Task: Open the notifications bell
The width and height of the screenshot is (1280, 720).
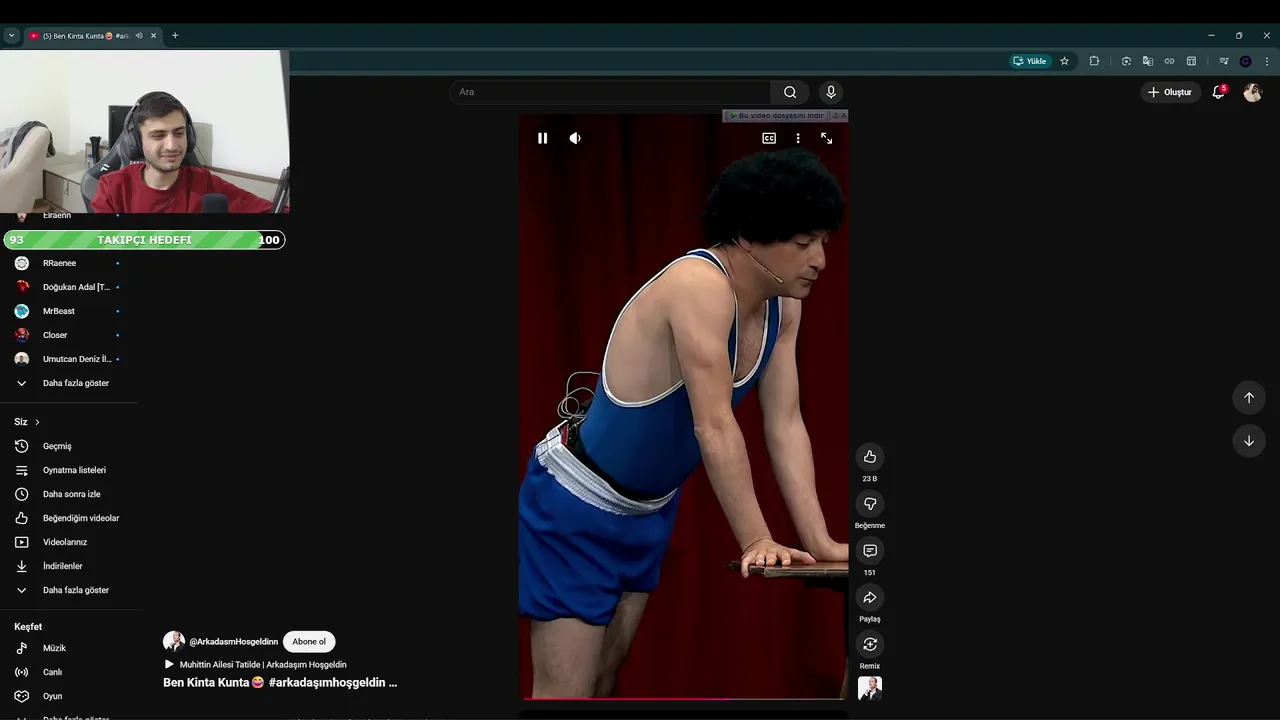Action: (x=1219, y=92)
